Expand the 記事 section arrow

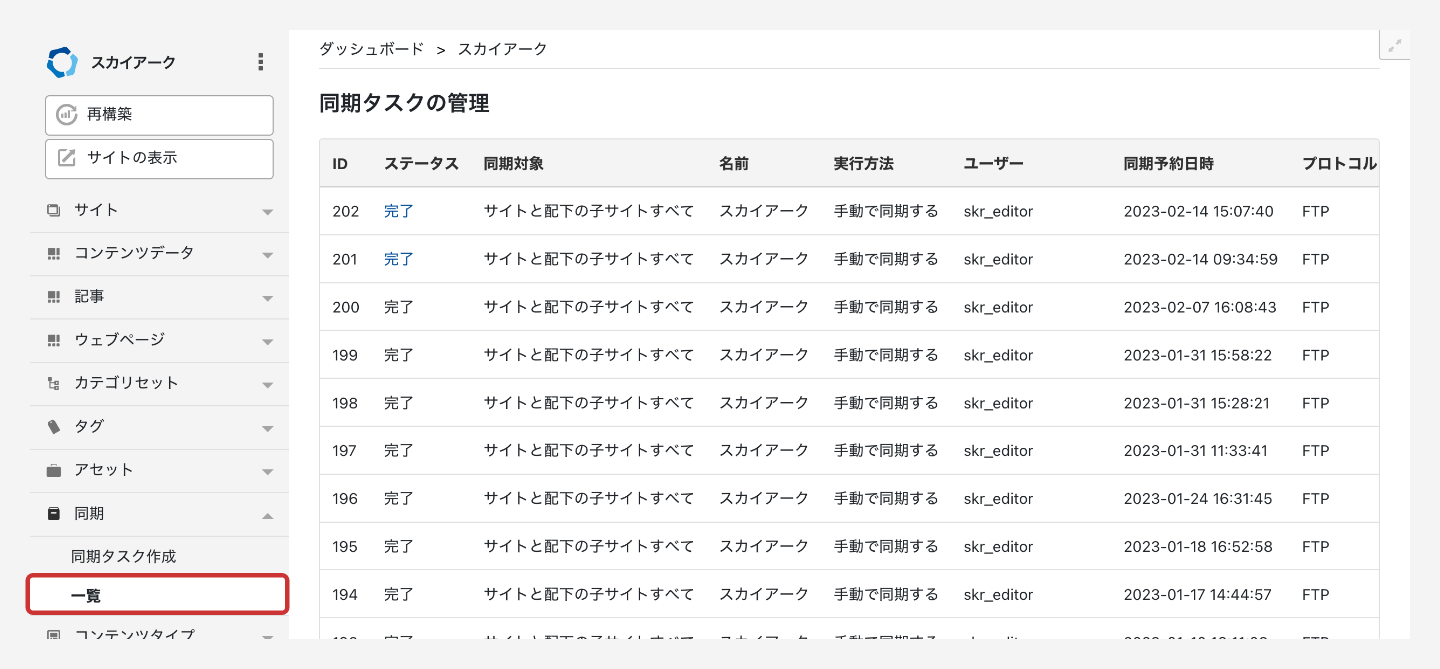[267, 298]
